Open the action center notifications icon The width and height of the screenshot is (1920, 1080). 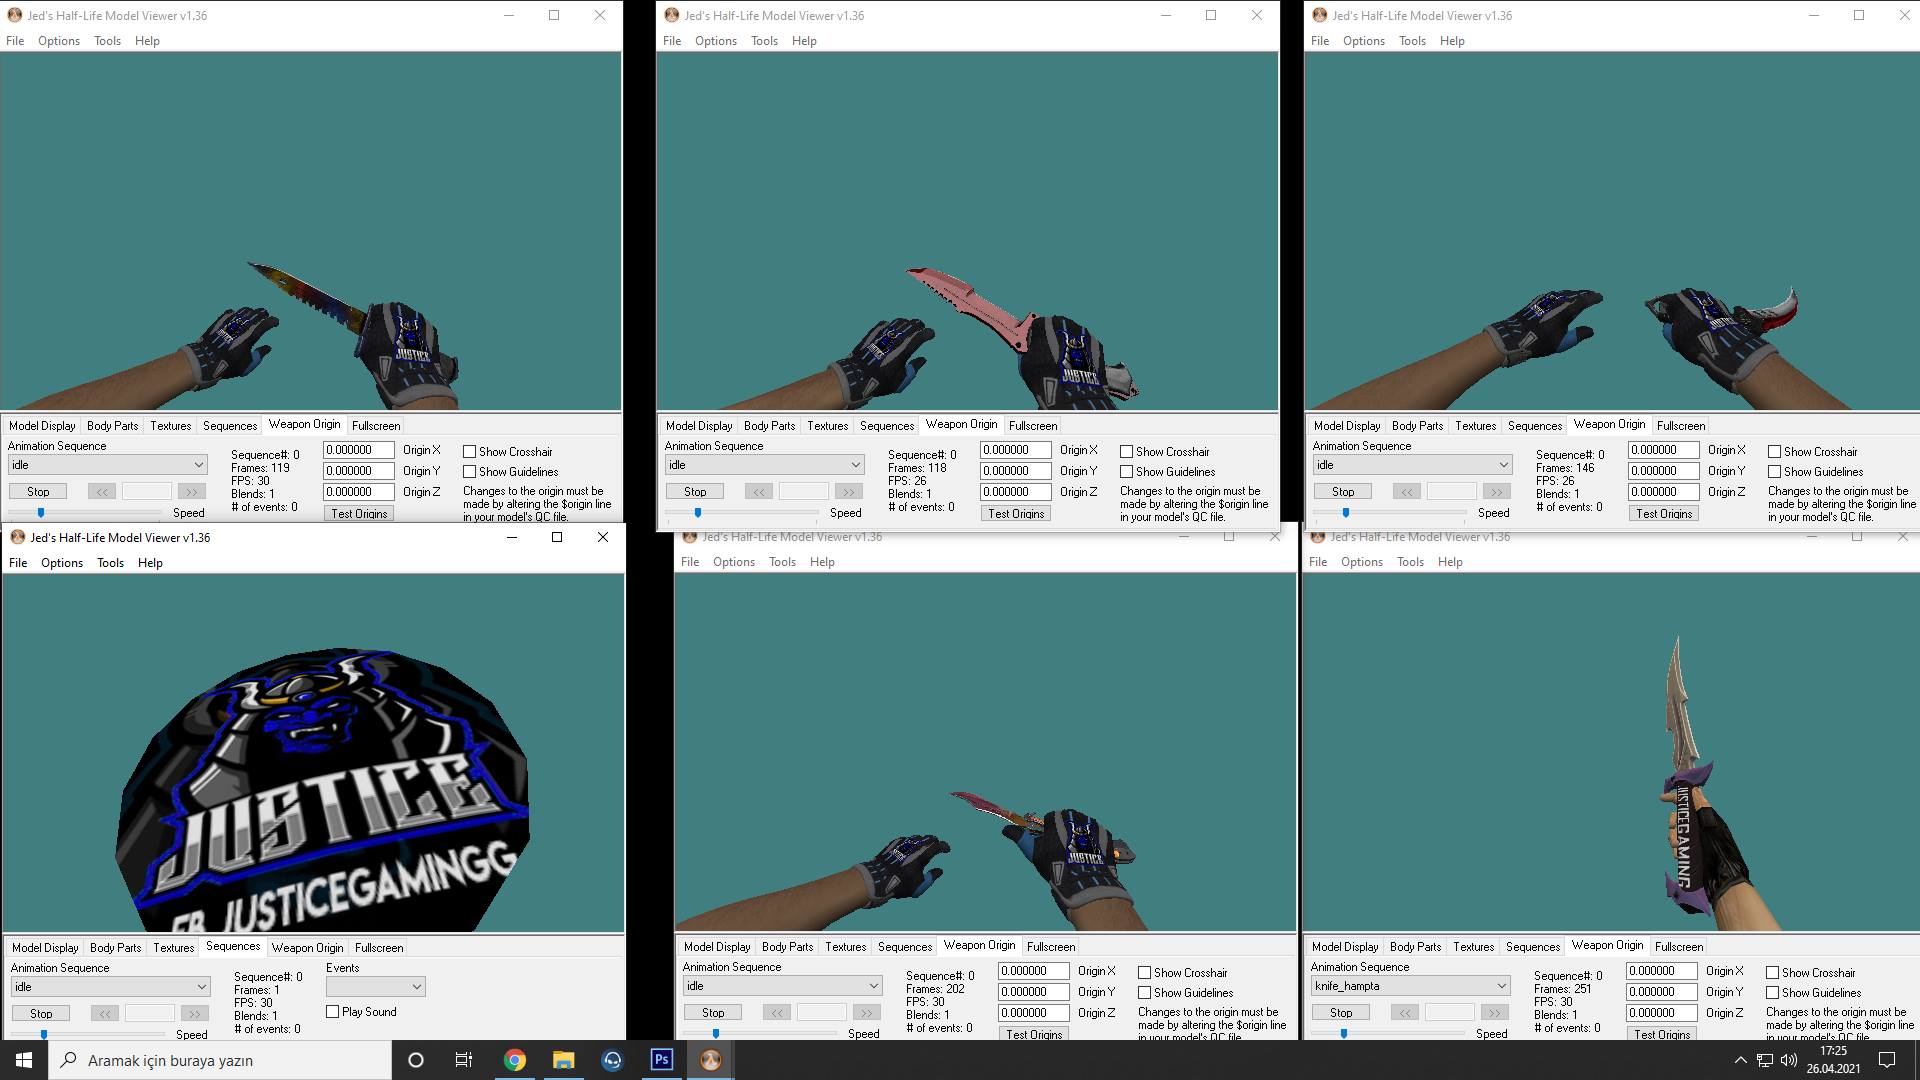(x=1888, y=1060)
